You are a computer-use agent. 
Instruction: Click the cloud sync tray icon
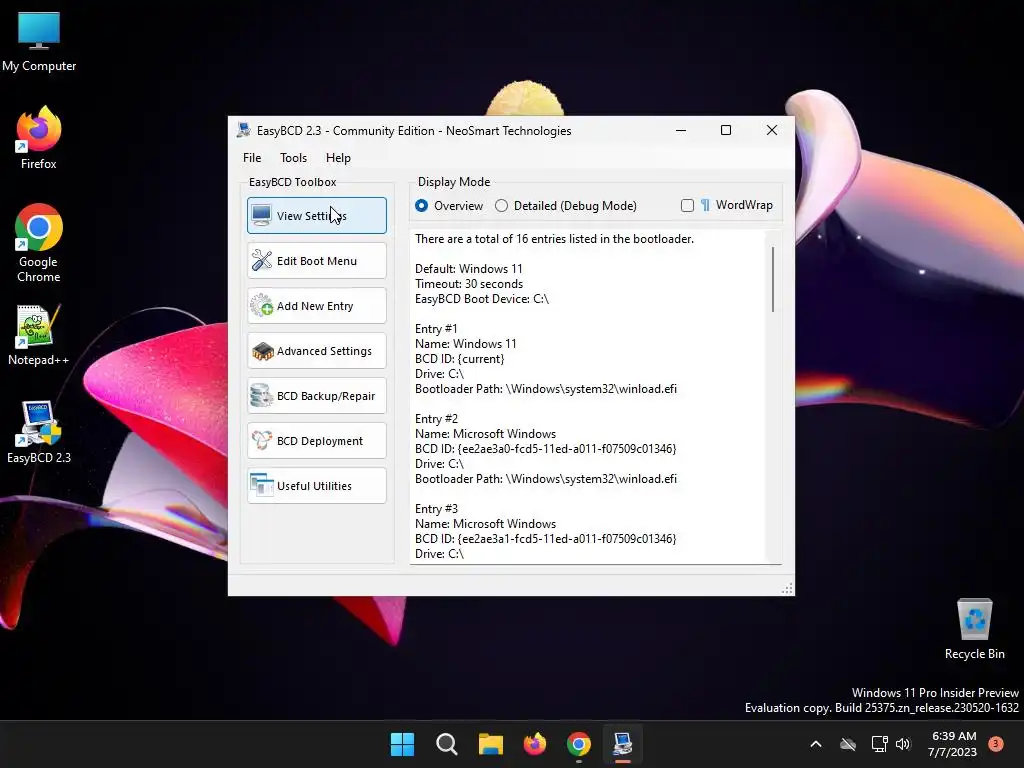[848, 744]
